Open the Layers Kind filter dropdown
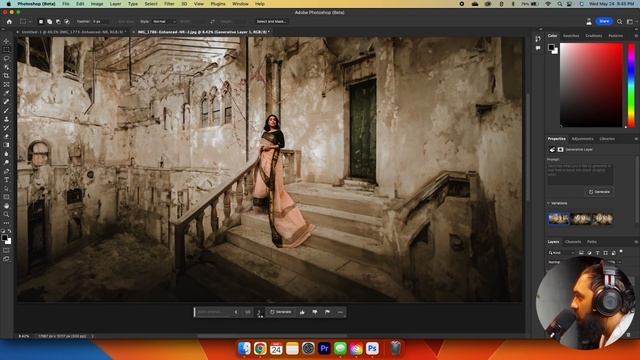This screenshot has height=360, width=640. click(562, 253)
